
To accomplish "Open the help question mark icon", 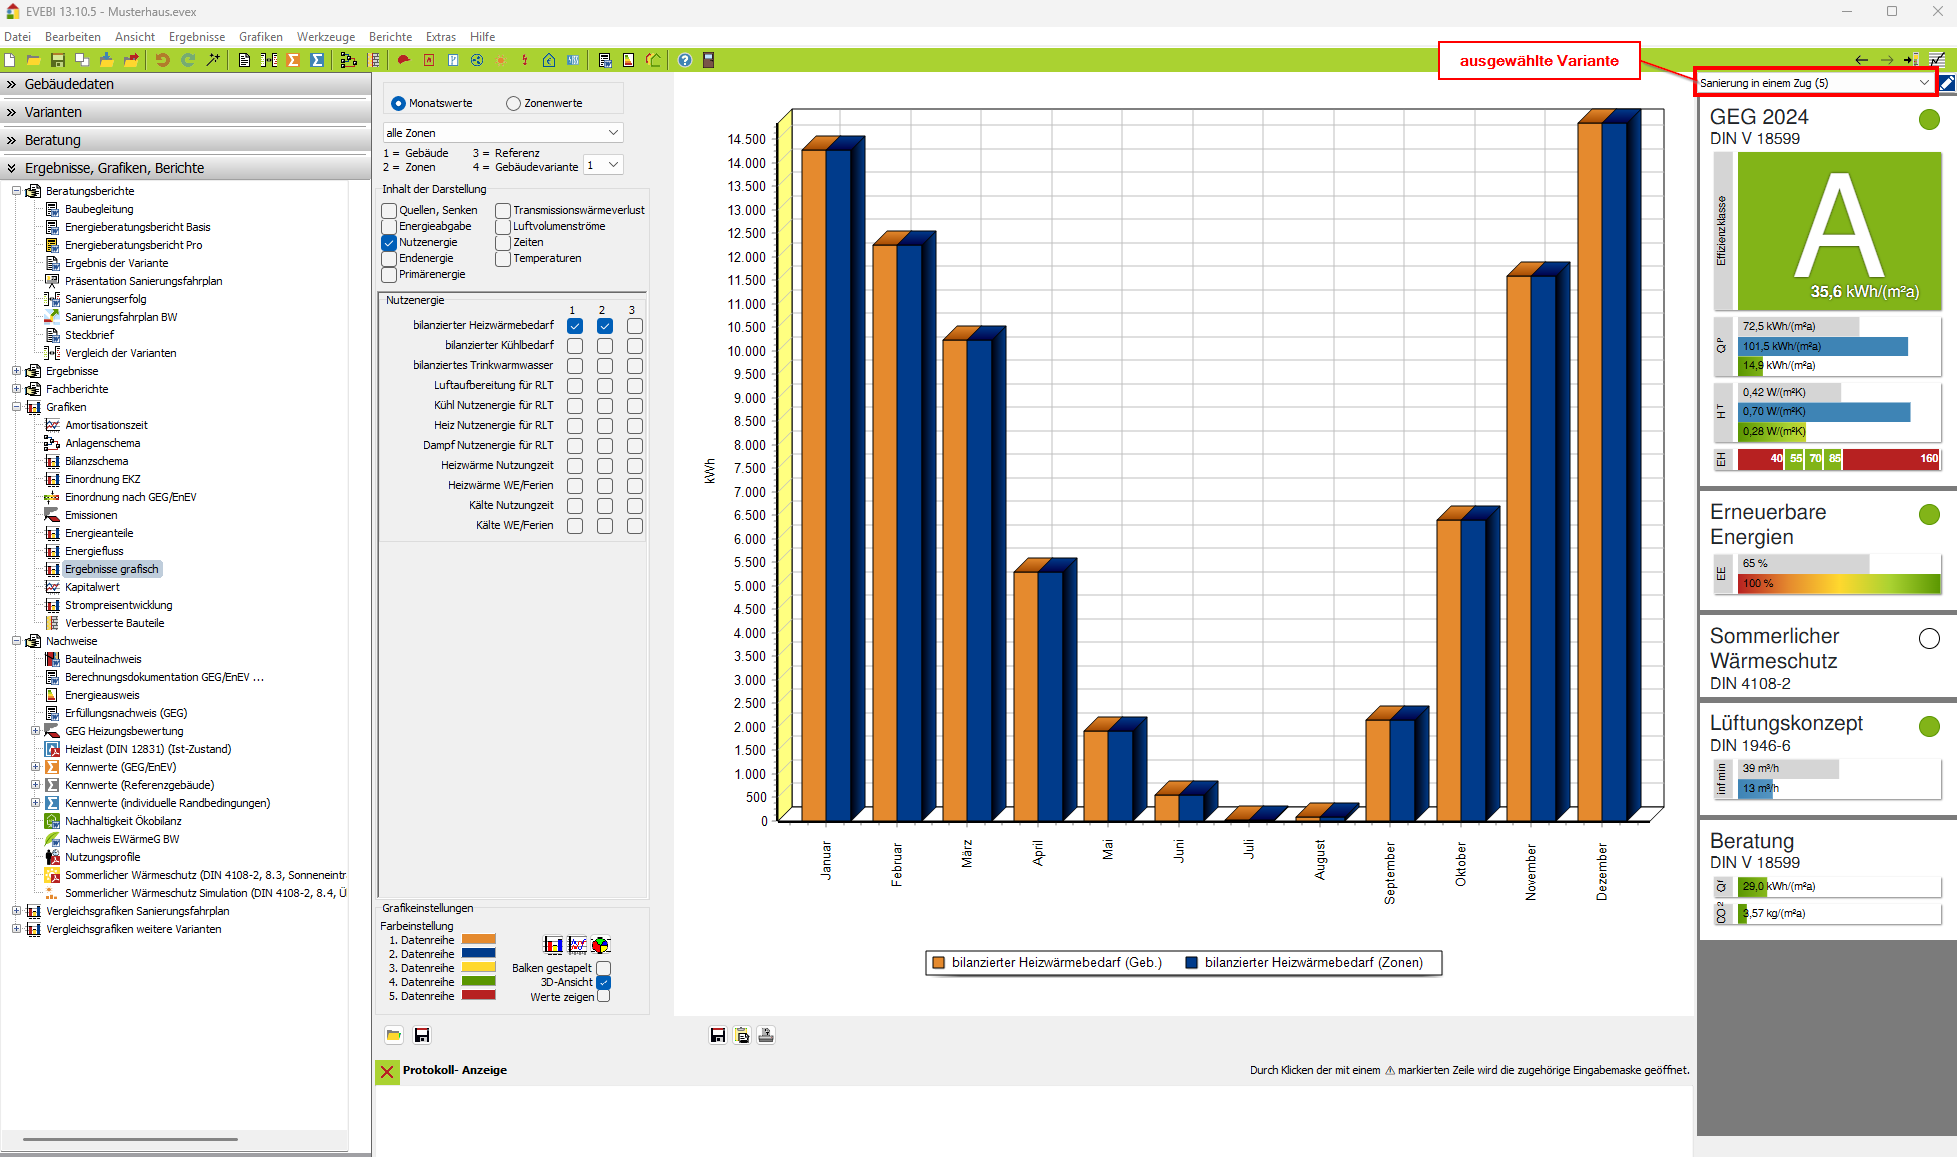I will pyautogui.click(x=685, y=60).
